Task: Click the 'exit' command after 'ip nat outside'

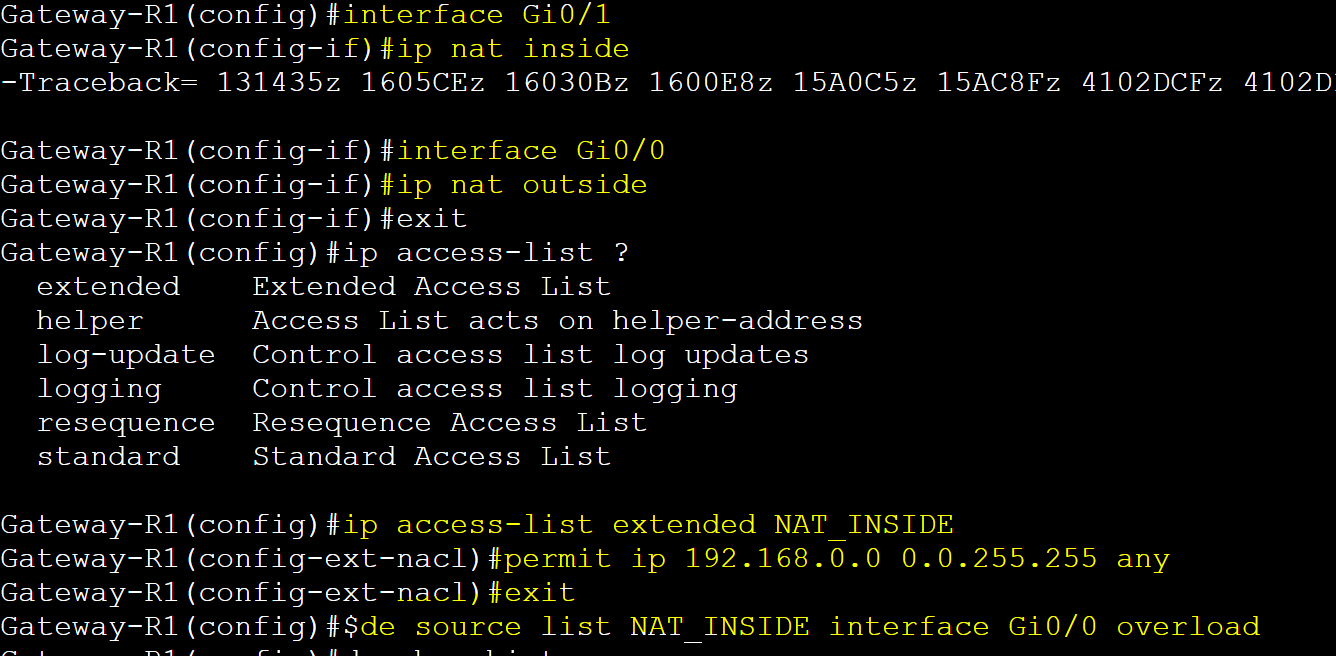Action: (x=432, y=219)
